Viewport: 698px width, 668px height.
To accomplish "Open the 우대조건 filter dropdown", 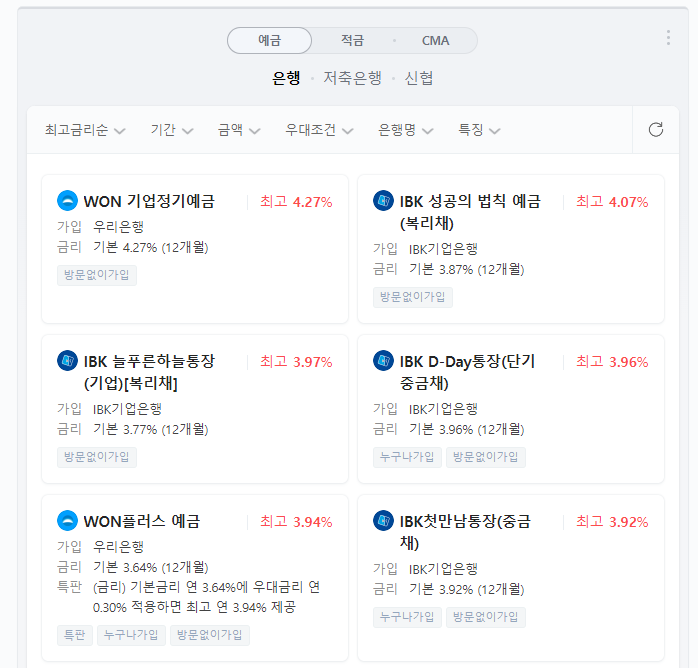I will [319, 130].
